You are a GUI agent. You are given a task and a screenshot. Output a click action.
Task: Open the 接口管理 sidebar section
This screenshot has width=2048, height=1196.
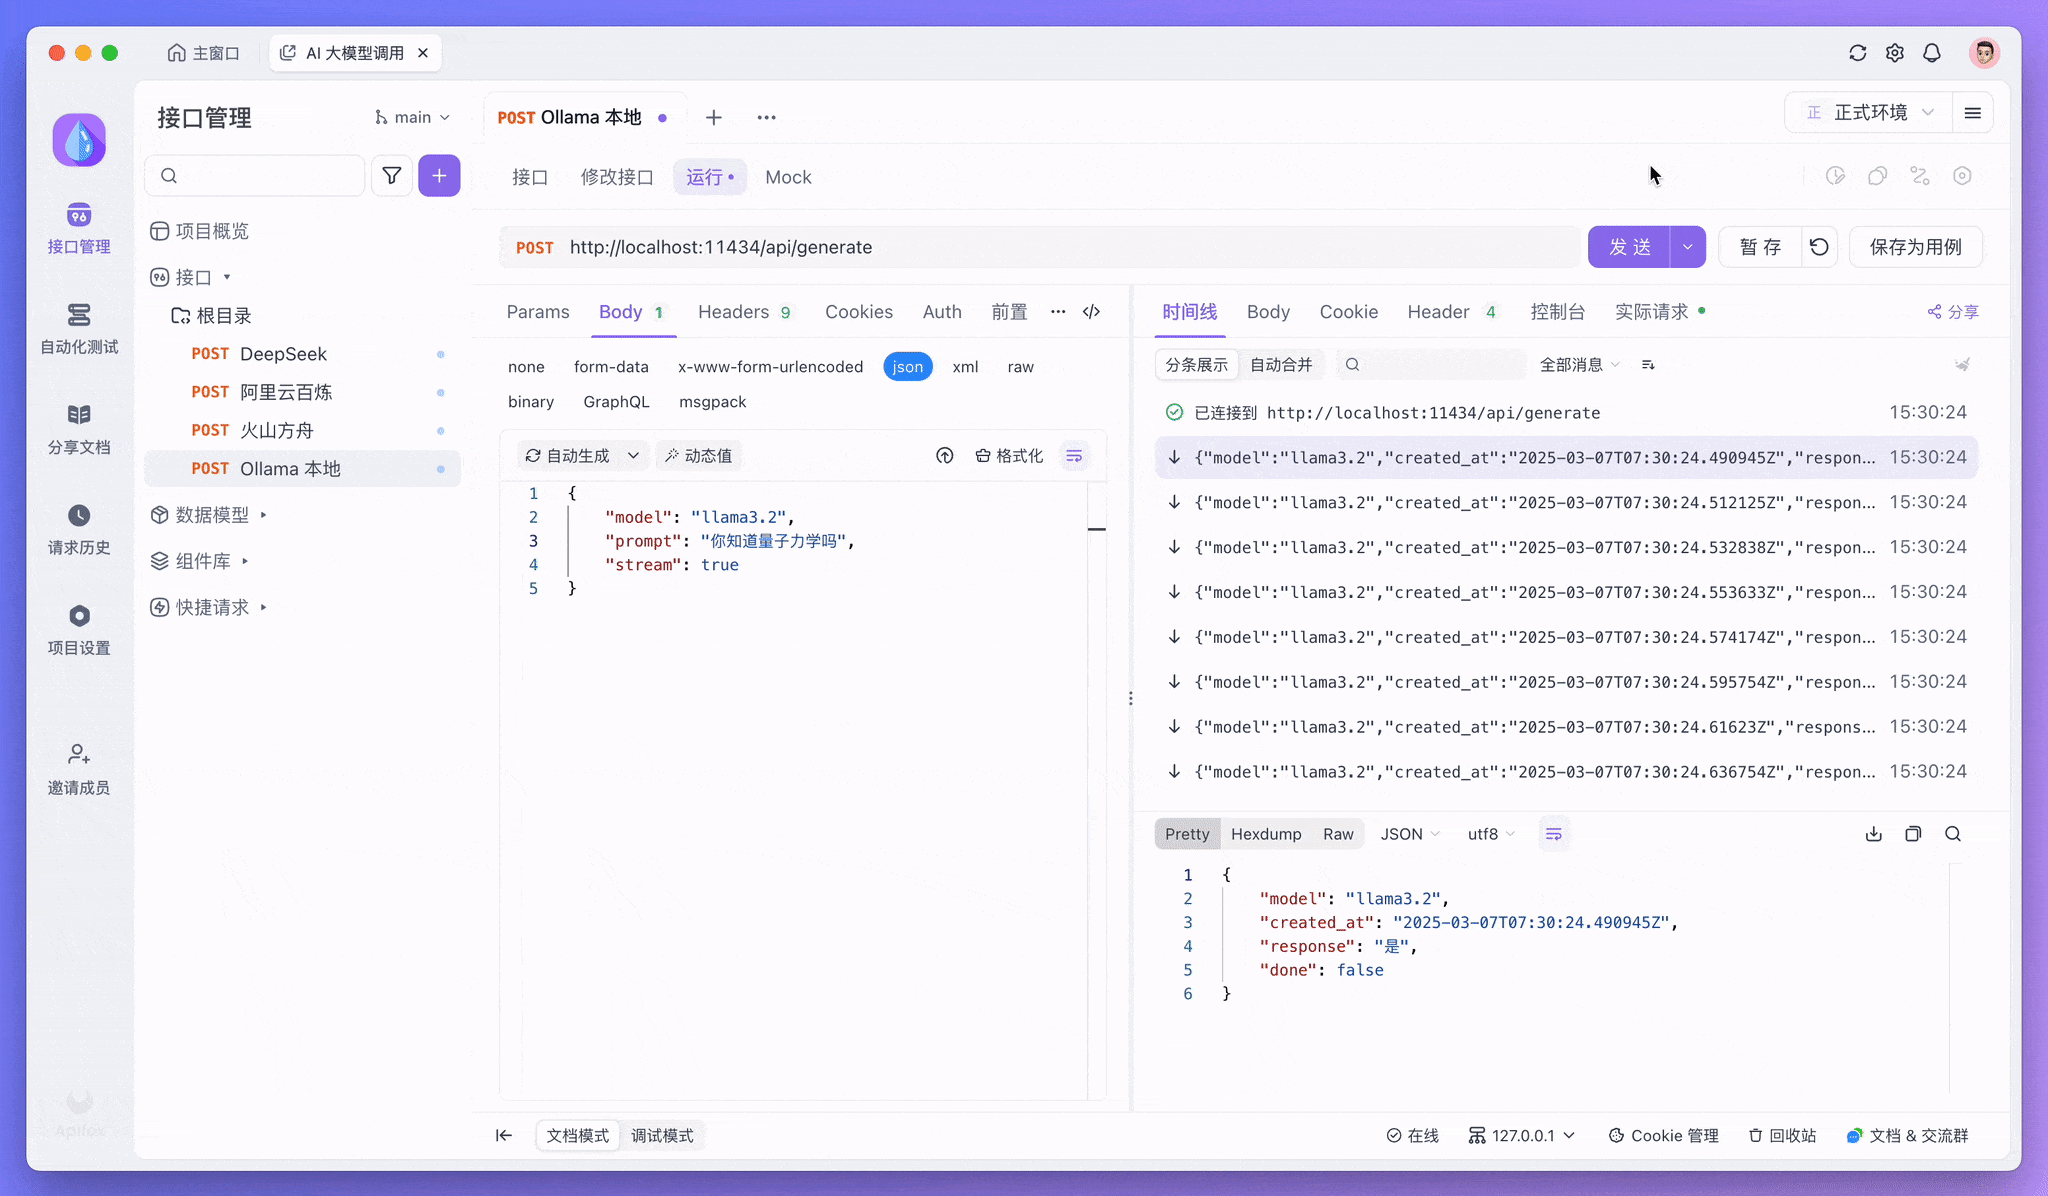pos(79,228)
